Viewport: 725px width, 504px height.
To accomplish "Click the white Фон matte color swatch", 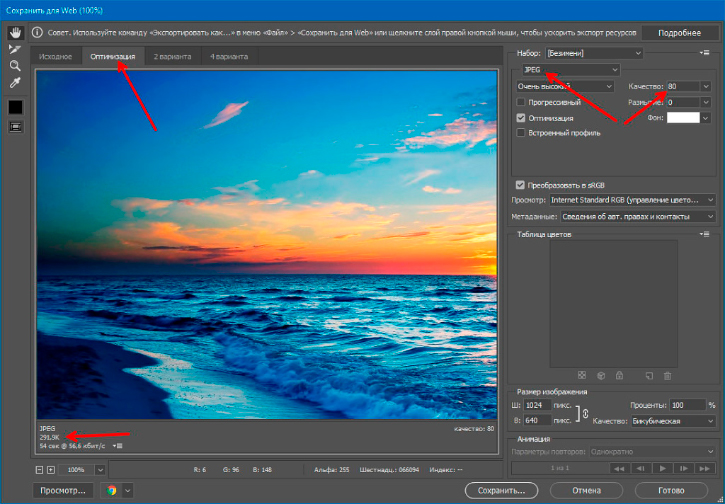I will pyautogui.click(x=684, y=118).
